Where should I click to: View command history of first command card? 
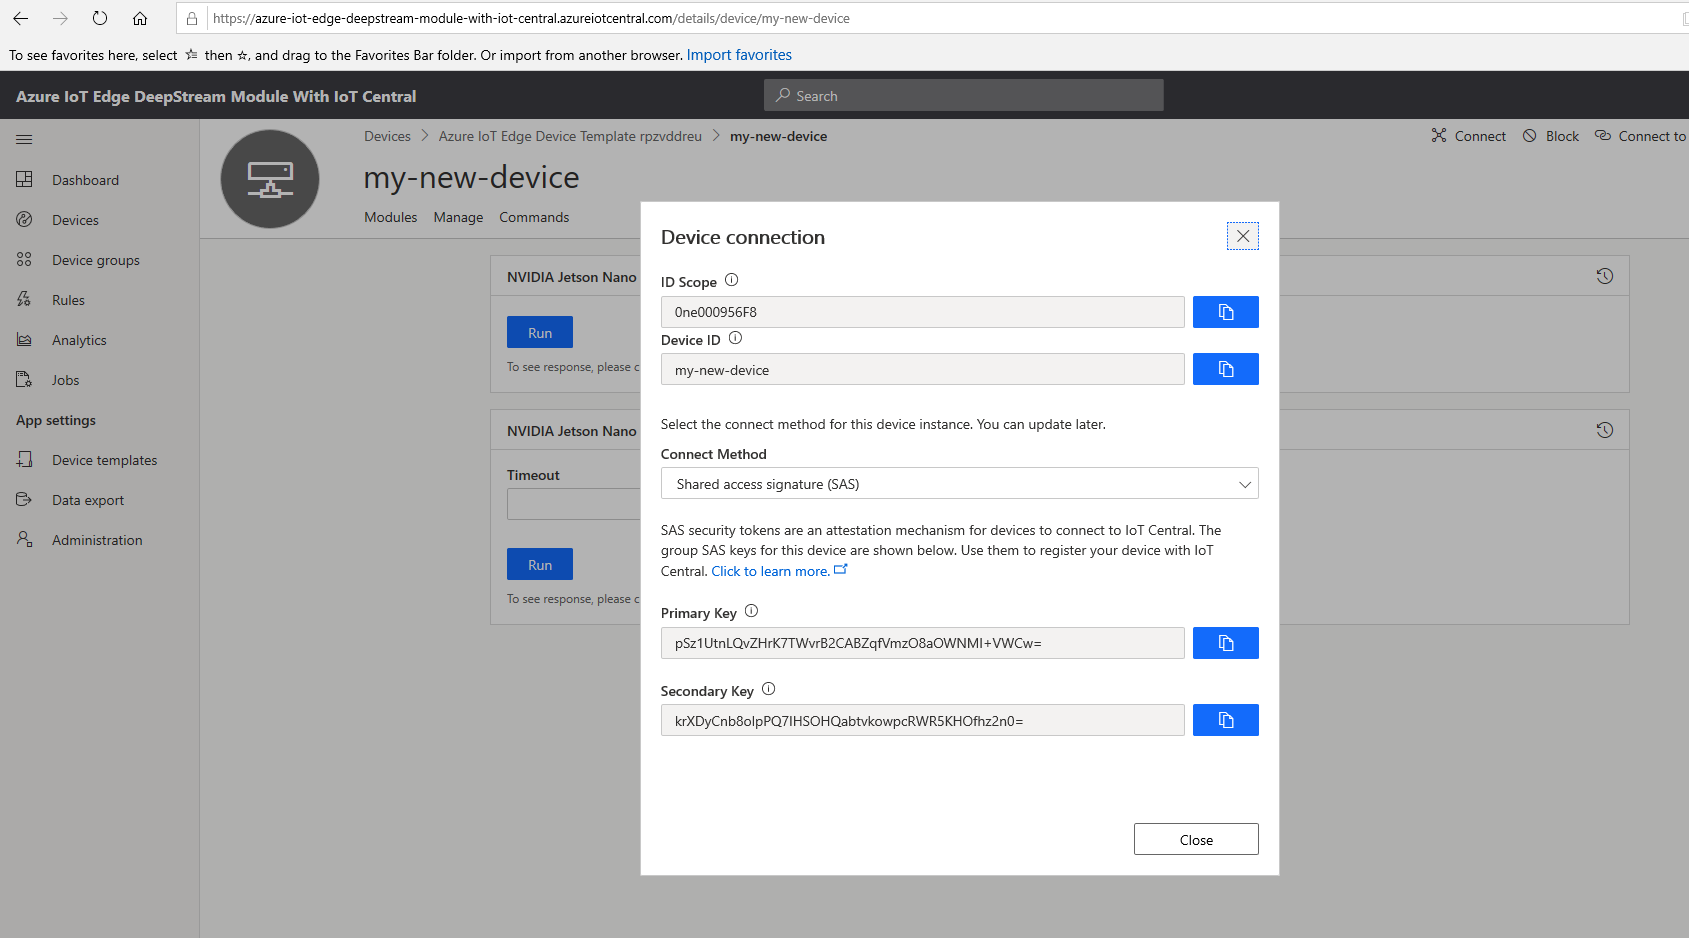(1605, 276)
